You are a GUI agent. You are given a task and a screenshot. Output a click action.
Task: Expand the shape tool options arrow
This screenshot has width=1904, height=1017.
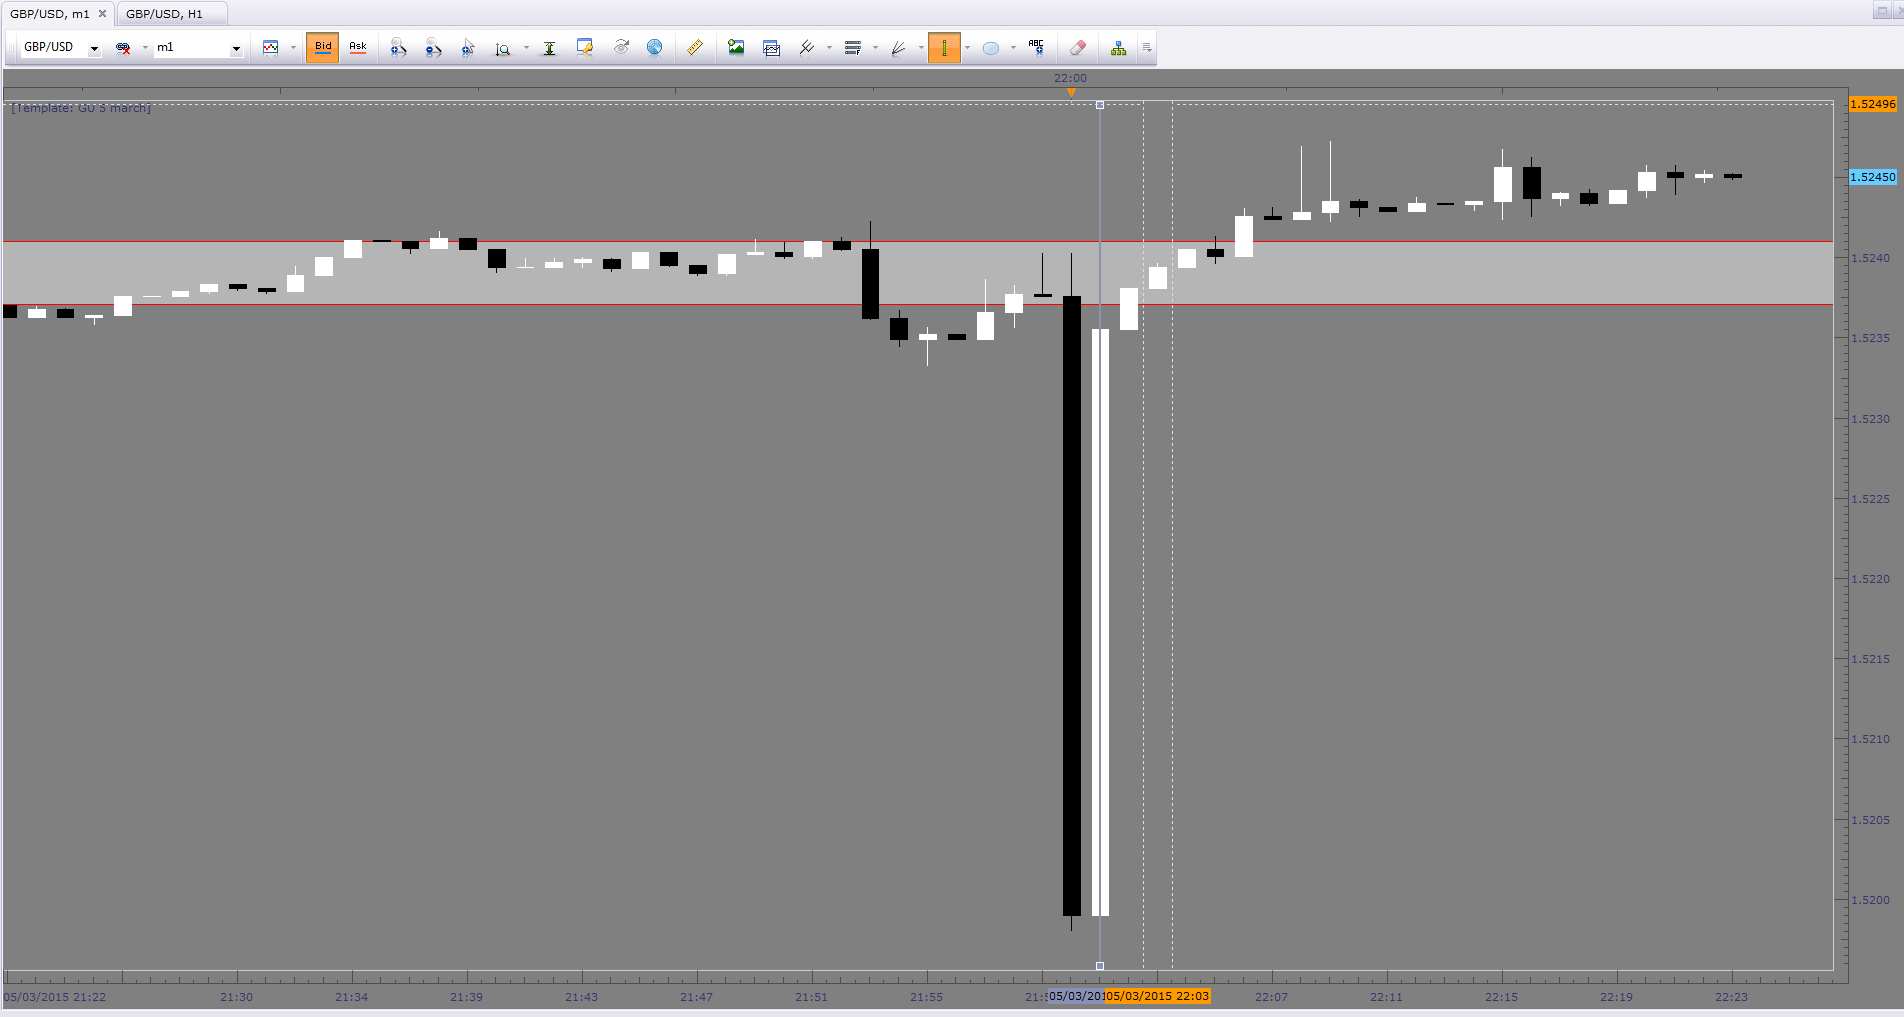click(x=1013, y=48)
